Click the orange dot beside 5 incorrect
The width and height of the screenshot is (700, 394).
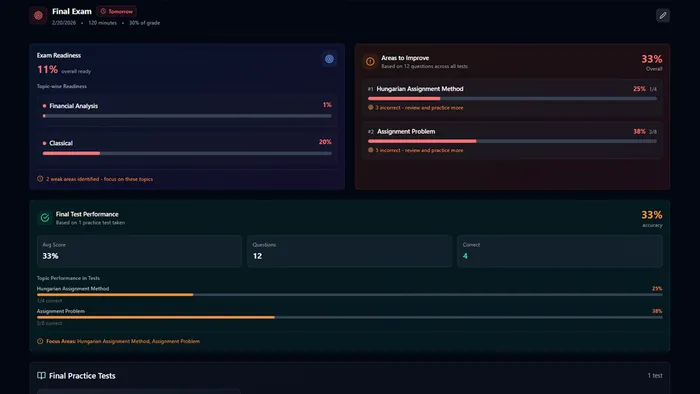click(x=371, y=150)
